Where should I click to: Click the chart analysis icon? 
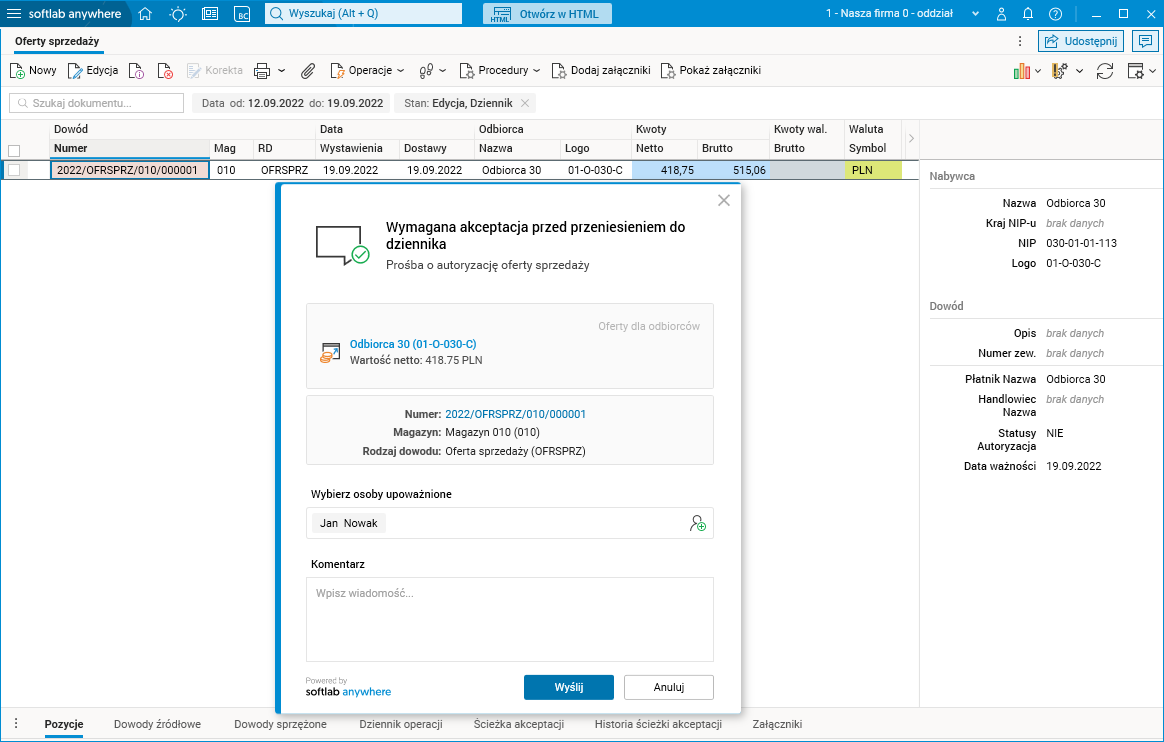1022,70
